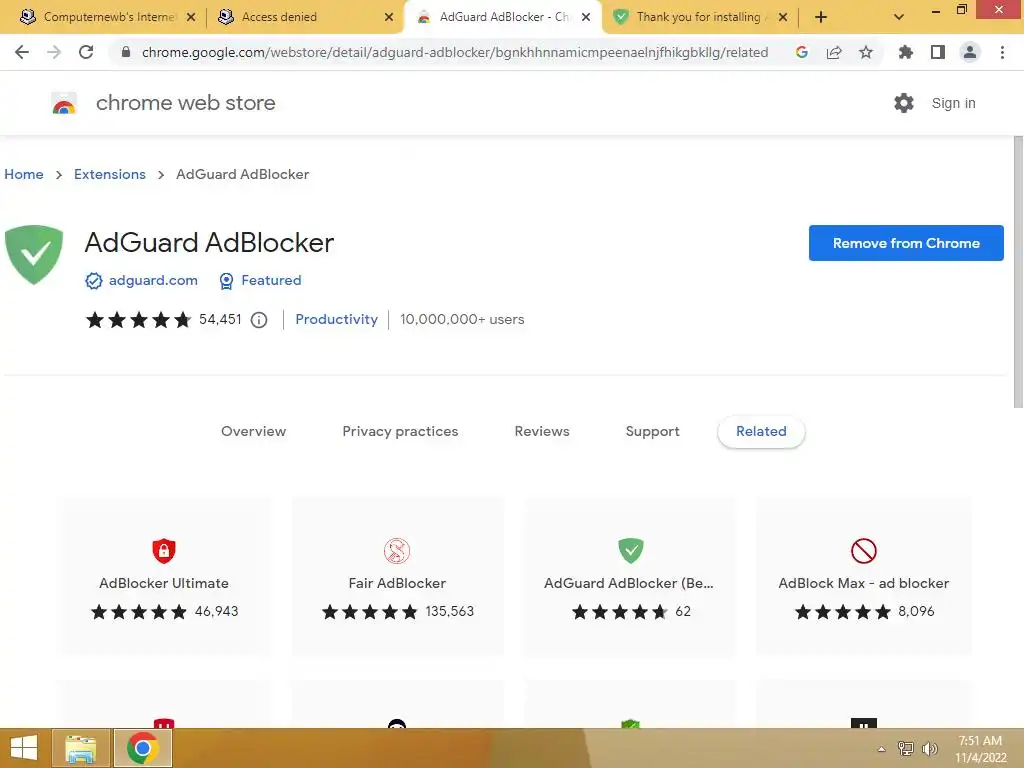Select the Support tab

point(652,431)
